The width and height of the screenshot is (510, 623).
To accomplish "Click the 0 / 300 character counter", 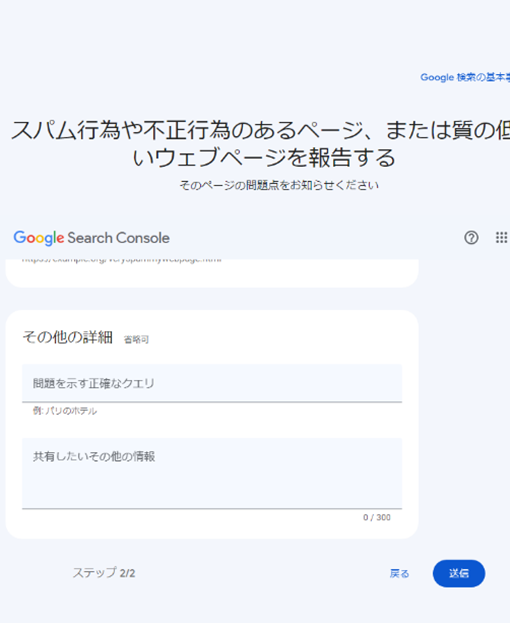I will tap(377, 517).
